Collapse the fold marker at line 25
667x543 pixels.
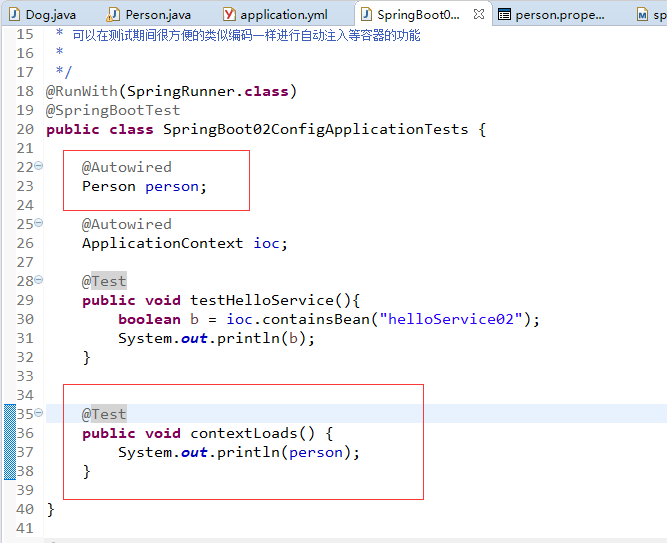pos(39,223)
